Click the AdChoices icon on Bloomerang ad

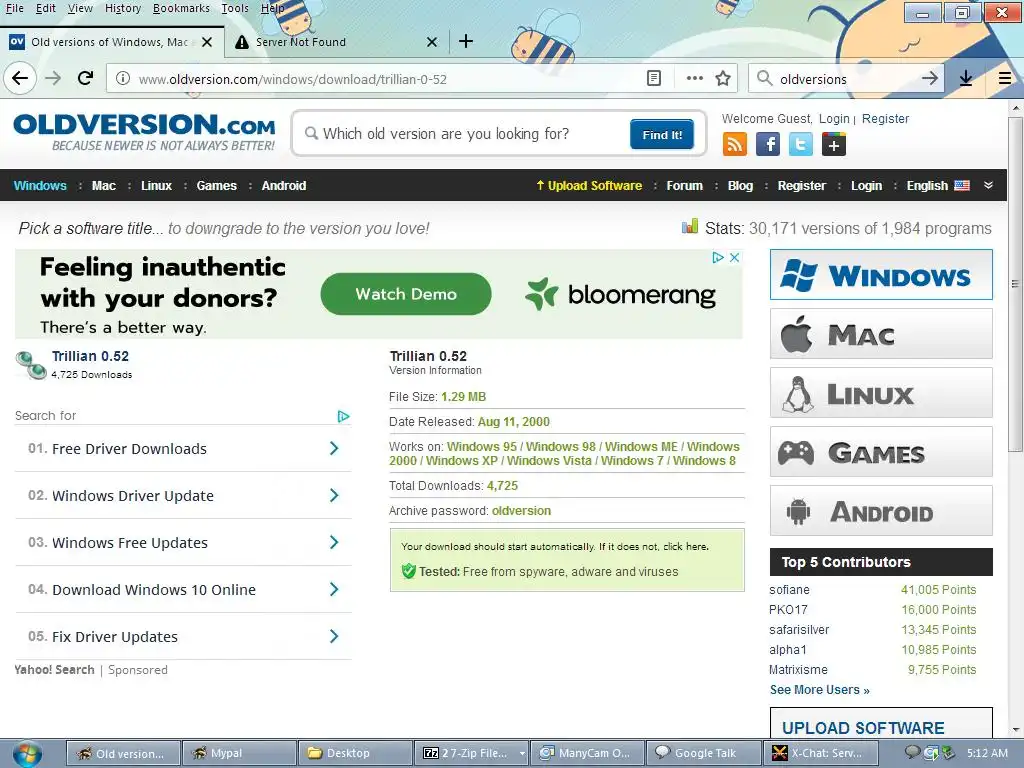tap(718, 257)
